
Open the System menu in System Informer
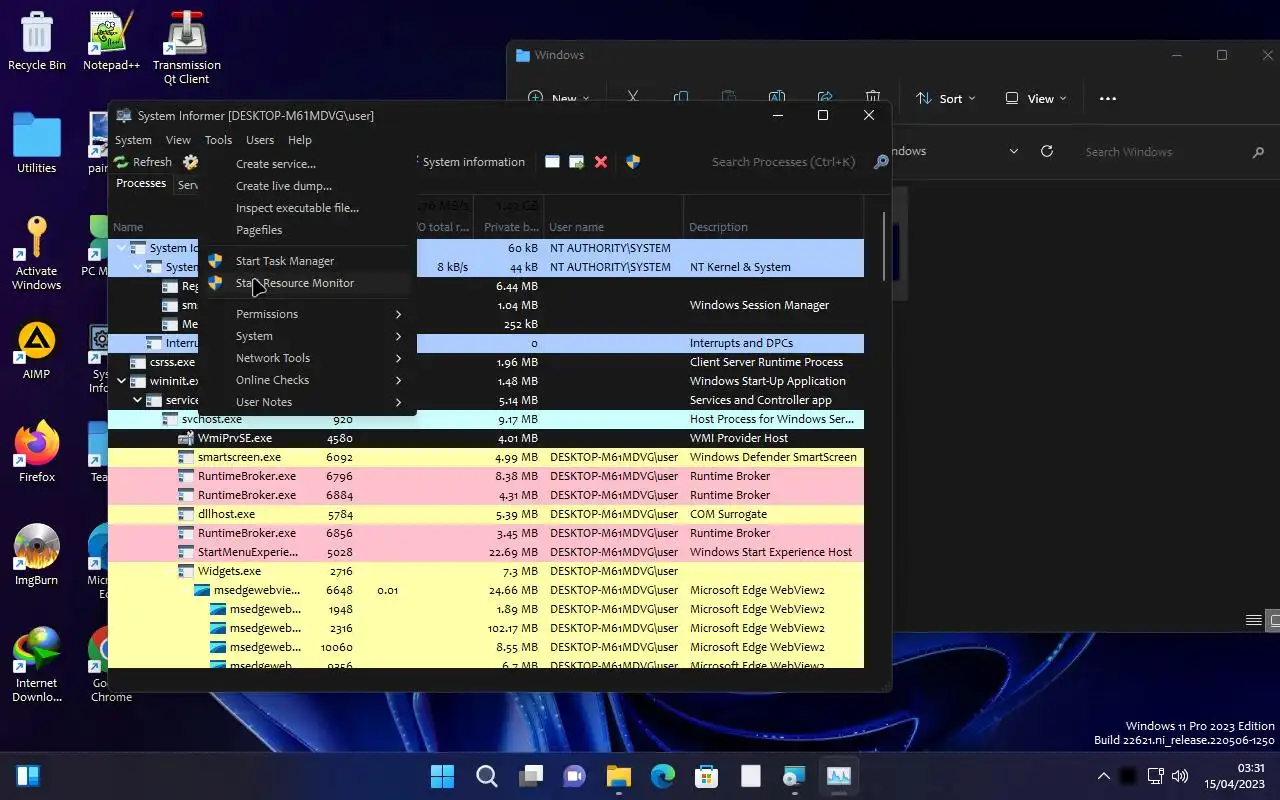(133, 140)
